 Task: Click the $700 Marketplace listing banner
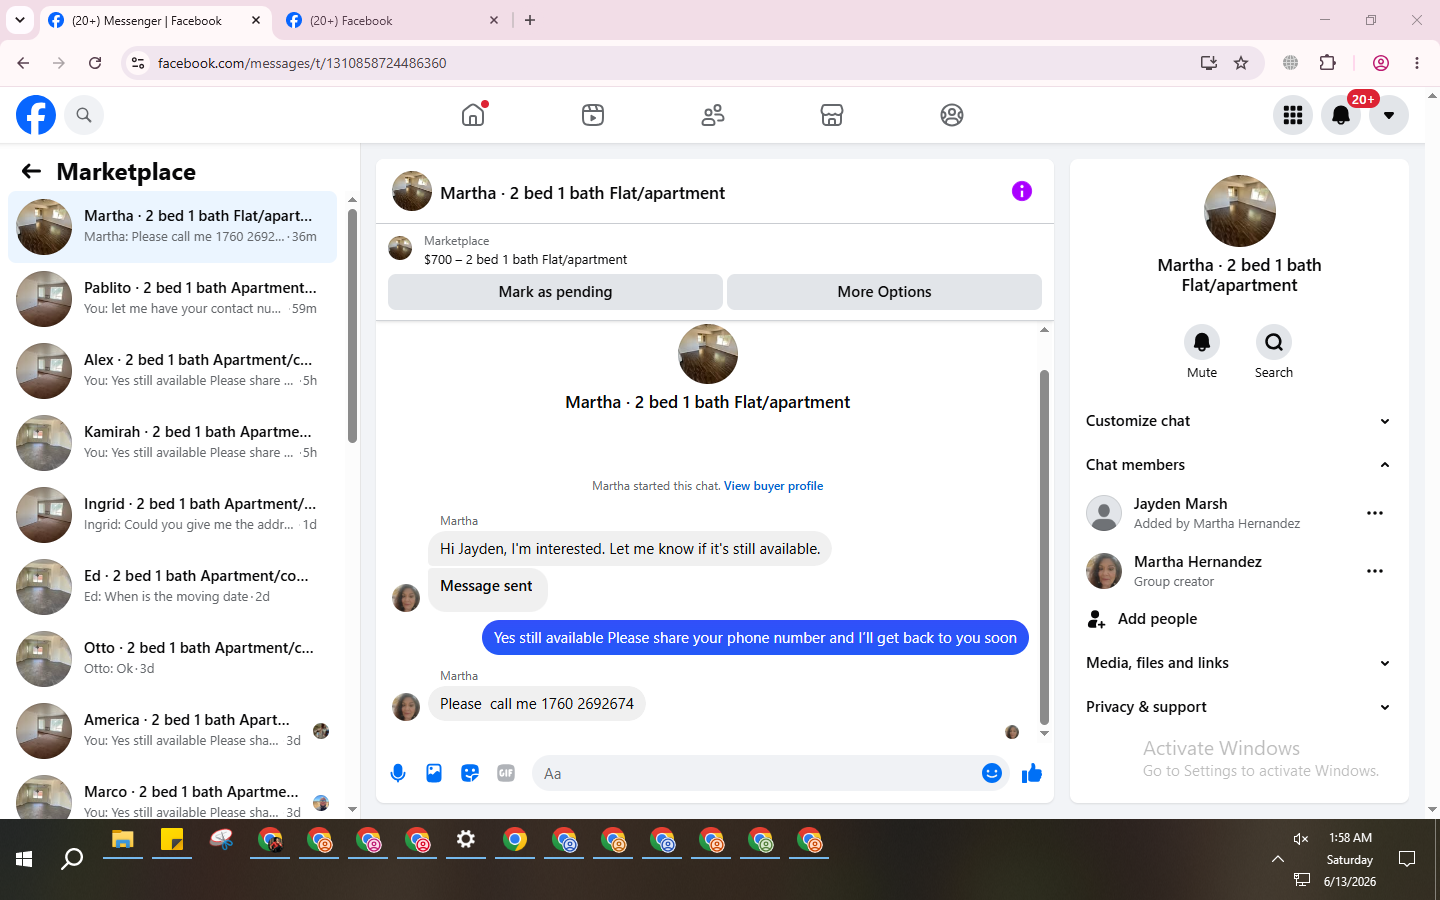(x=715, y=250)
